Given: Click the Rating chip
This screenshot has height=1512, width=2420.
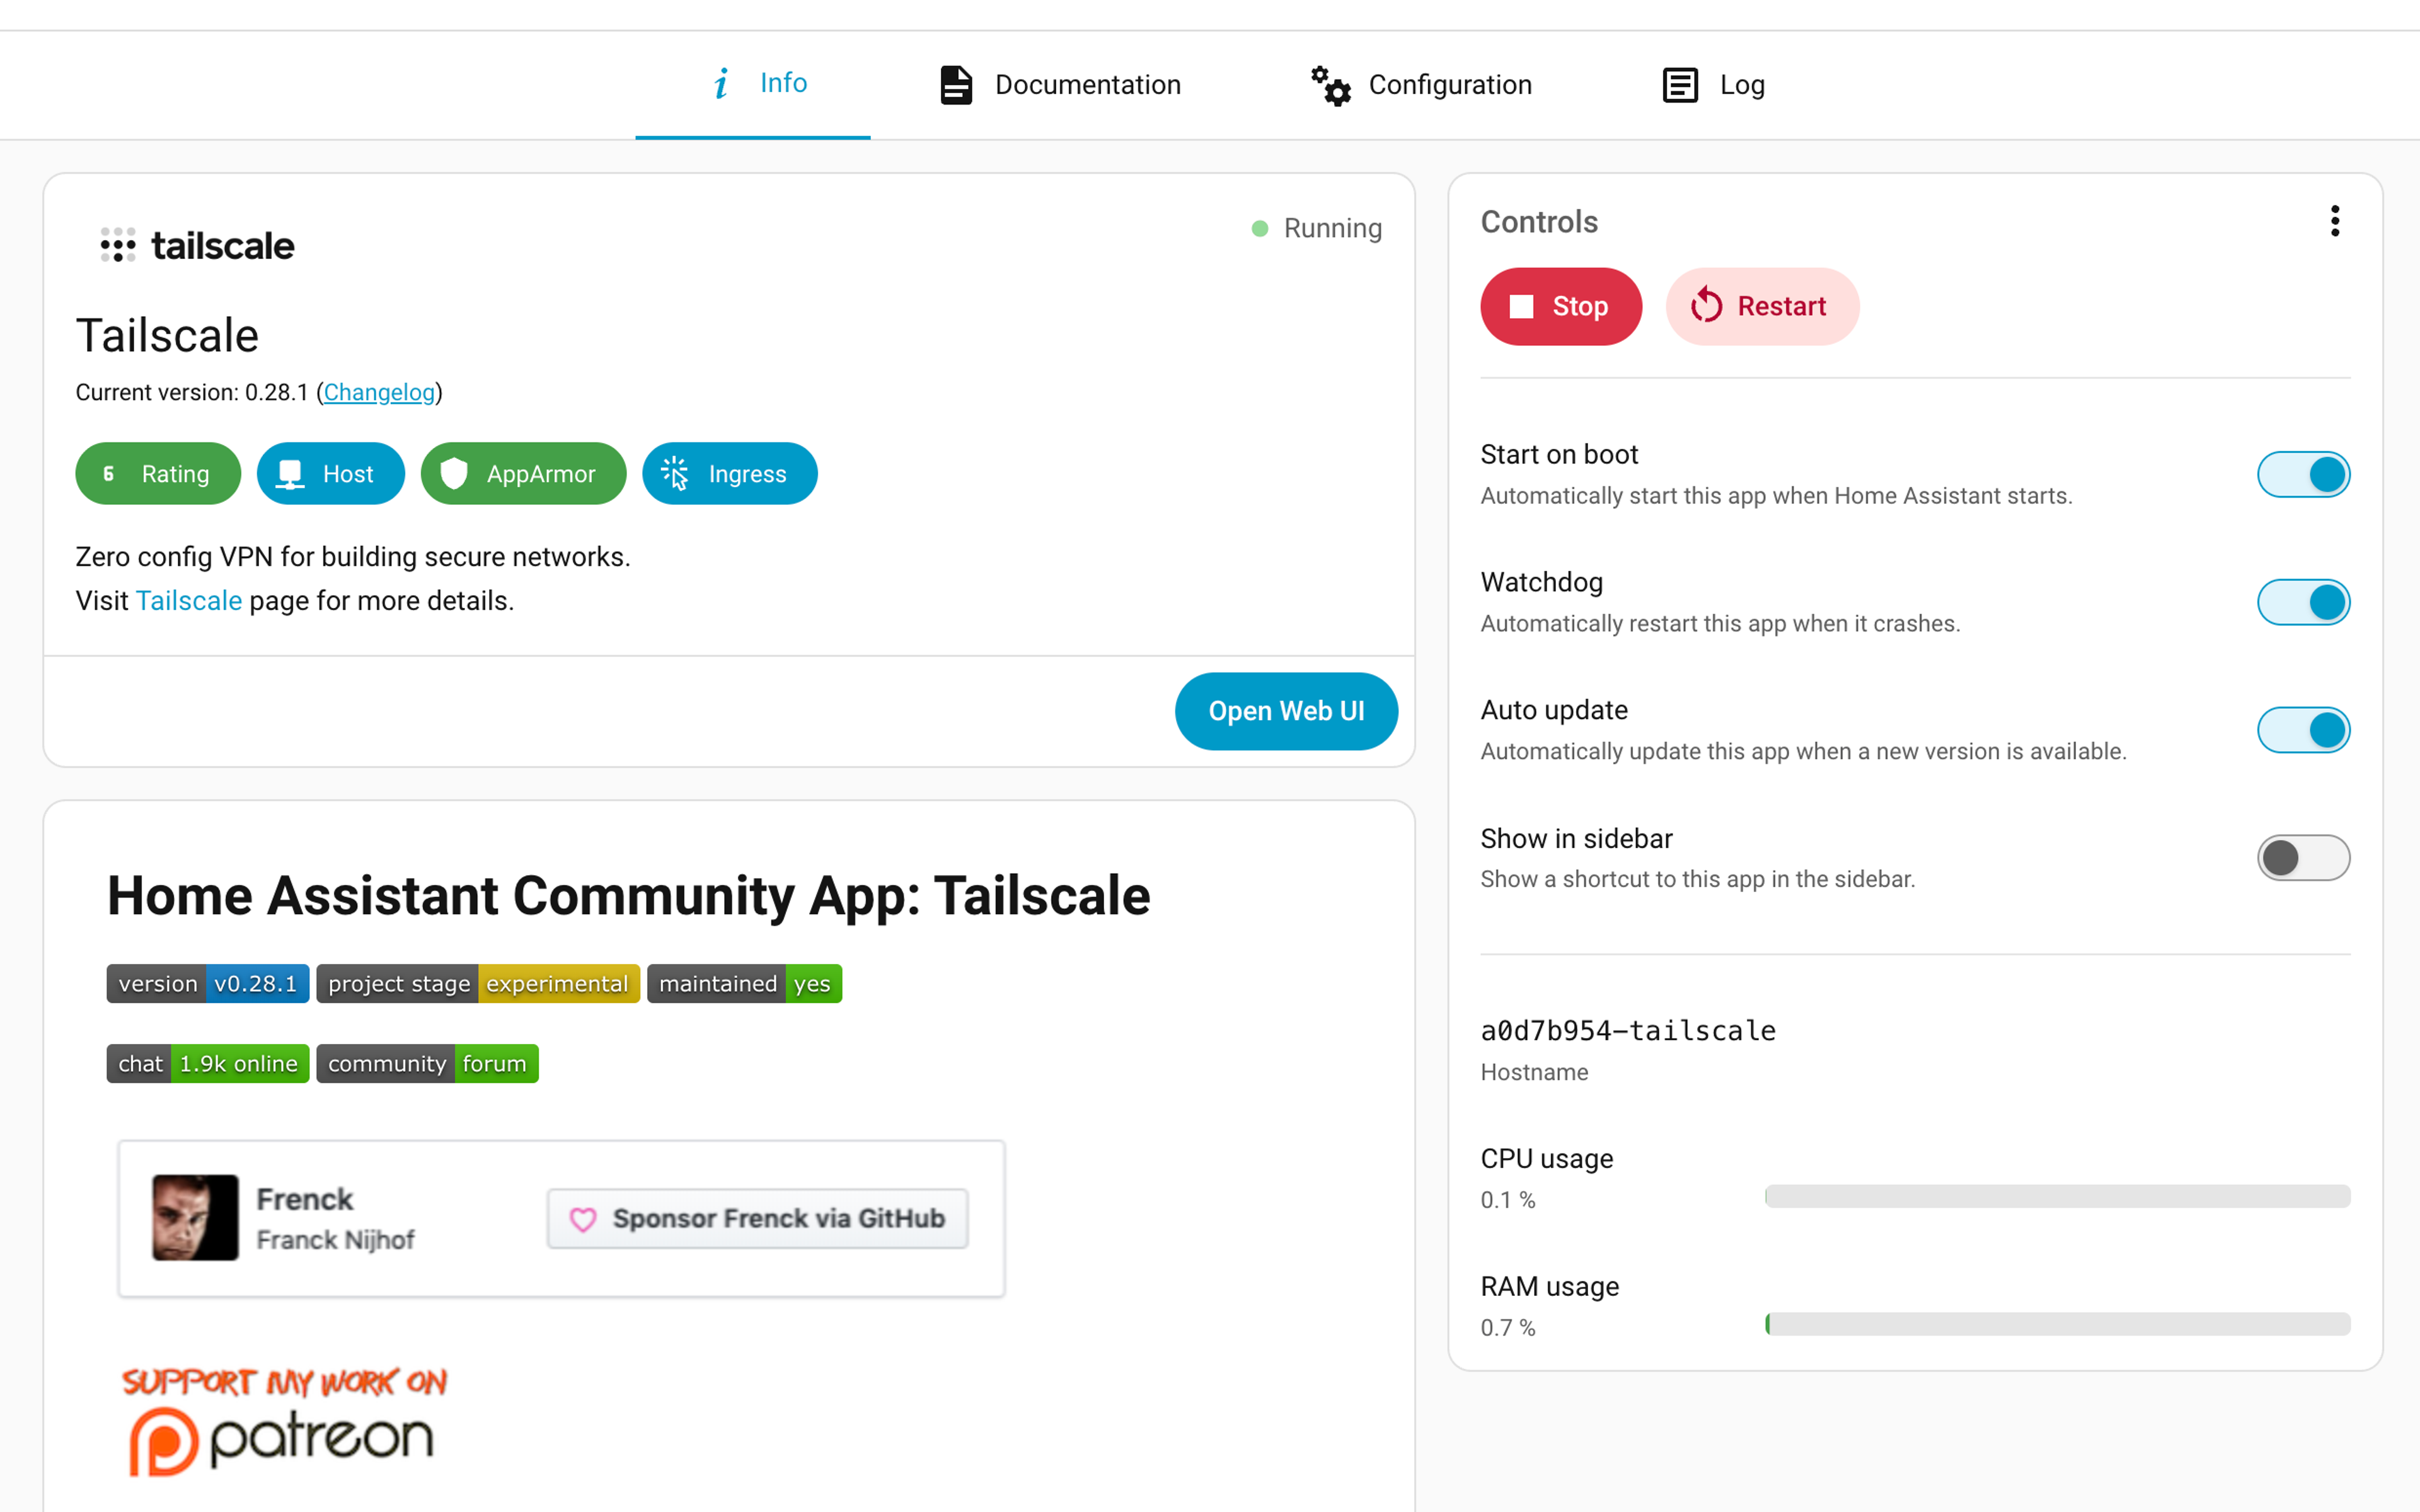Looking at the screenshot, I should click(x=158, y=474).
